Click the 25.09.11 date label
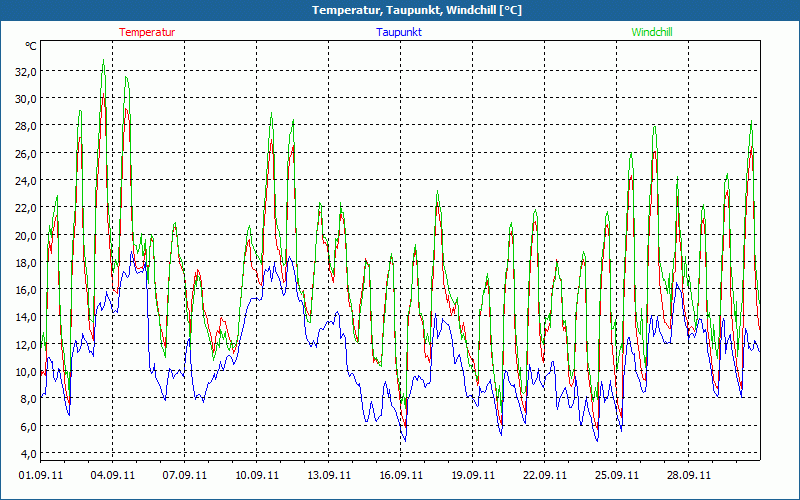800x500 pixels. [616, 475]
